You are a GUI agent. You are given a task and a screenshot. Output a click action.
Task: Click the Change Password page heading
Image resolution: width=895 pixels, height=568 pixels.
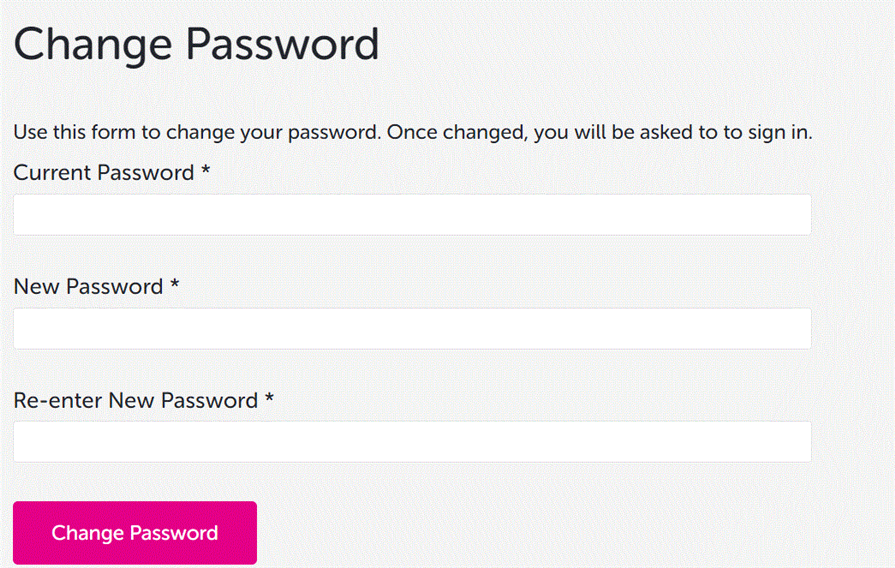click(x=196, y=45)
